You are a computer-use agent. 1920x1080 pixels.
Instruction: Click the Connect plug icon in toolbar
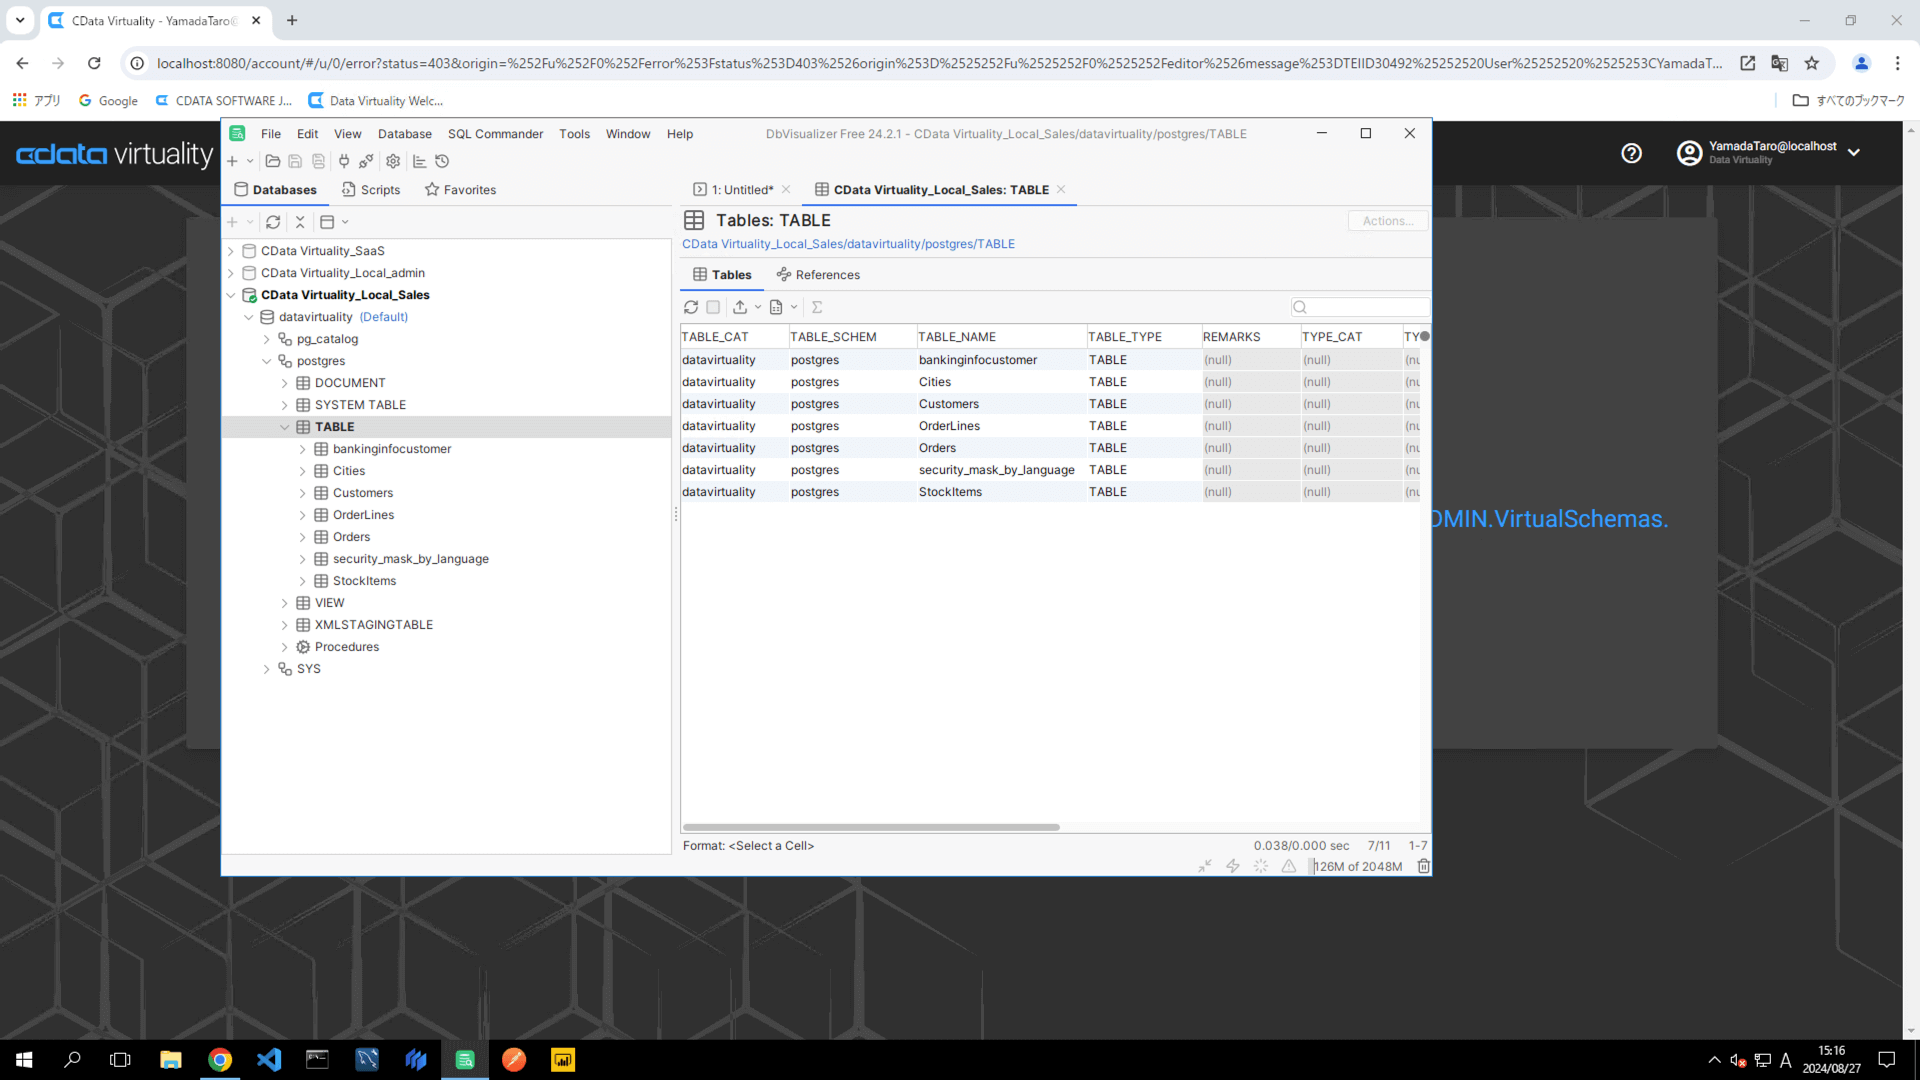click(x=344, y=161)
